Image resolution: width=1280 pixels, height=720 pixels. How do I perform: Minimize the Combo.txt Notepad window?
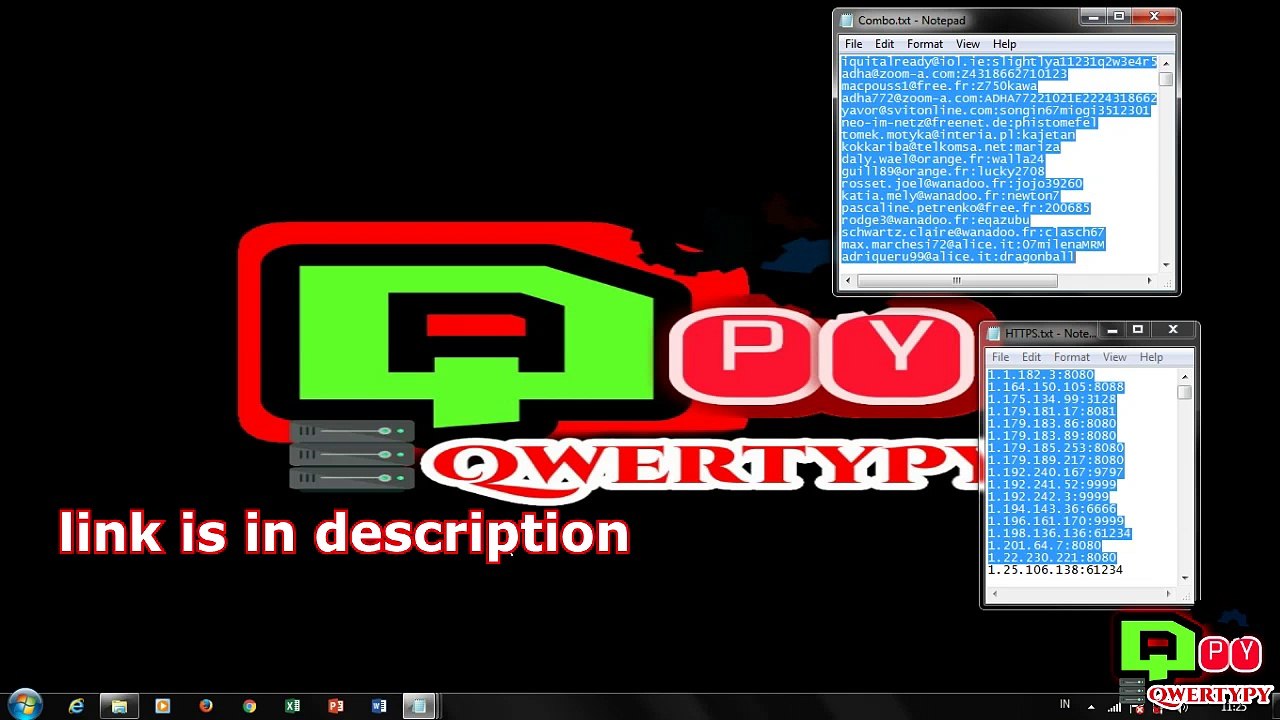(x=1094, y=17)
